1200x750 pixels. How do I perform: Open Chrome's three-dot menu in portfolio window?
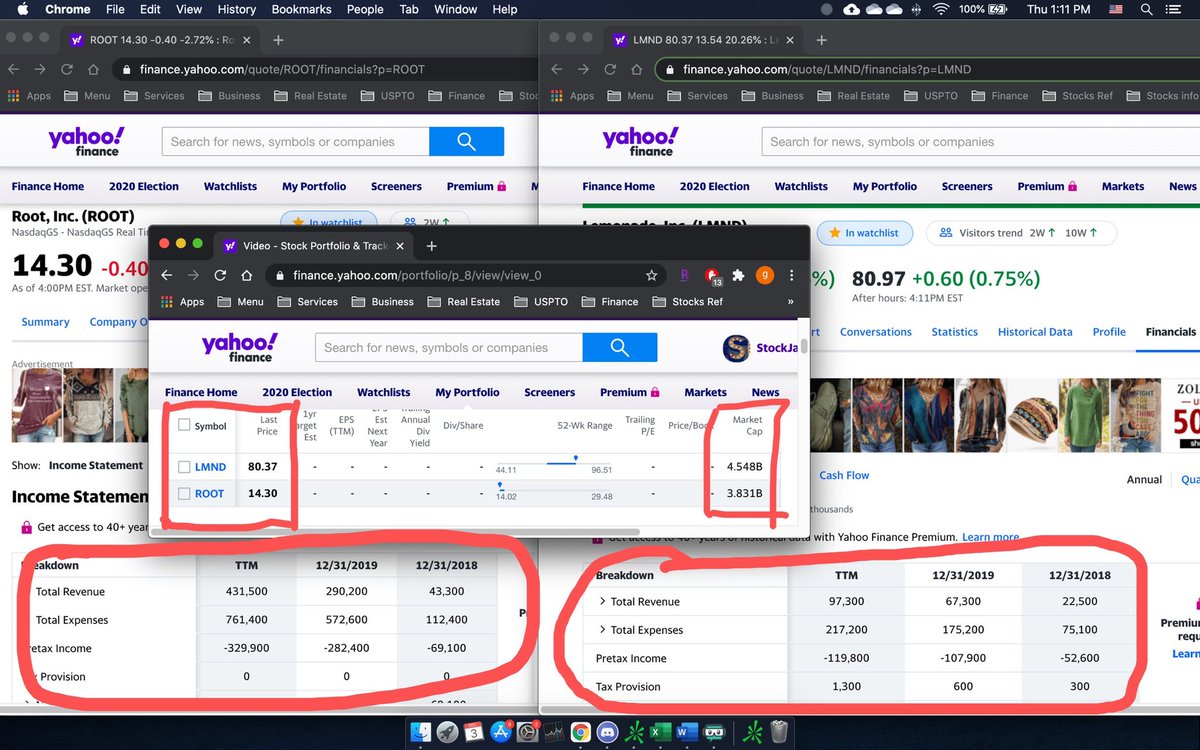click(791, 275)
